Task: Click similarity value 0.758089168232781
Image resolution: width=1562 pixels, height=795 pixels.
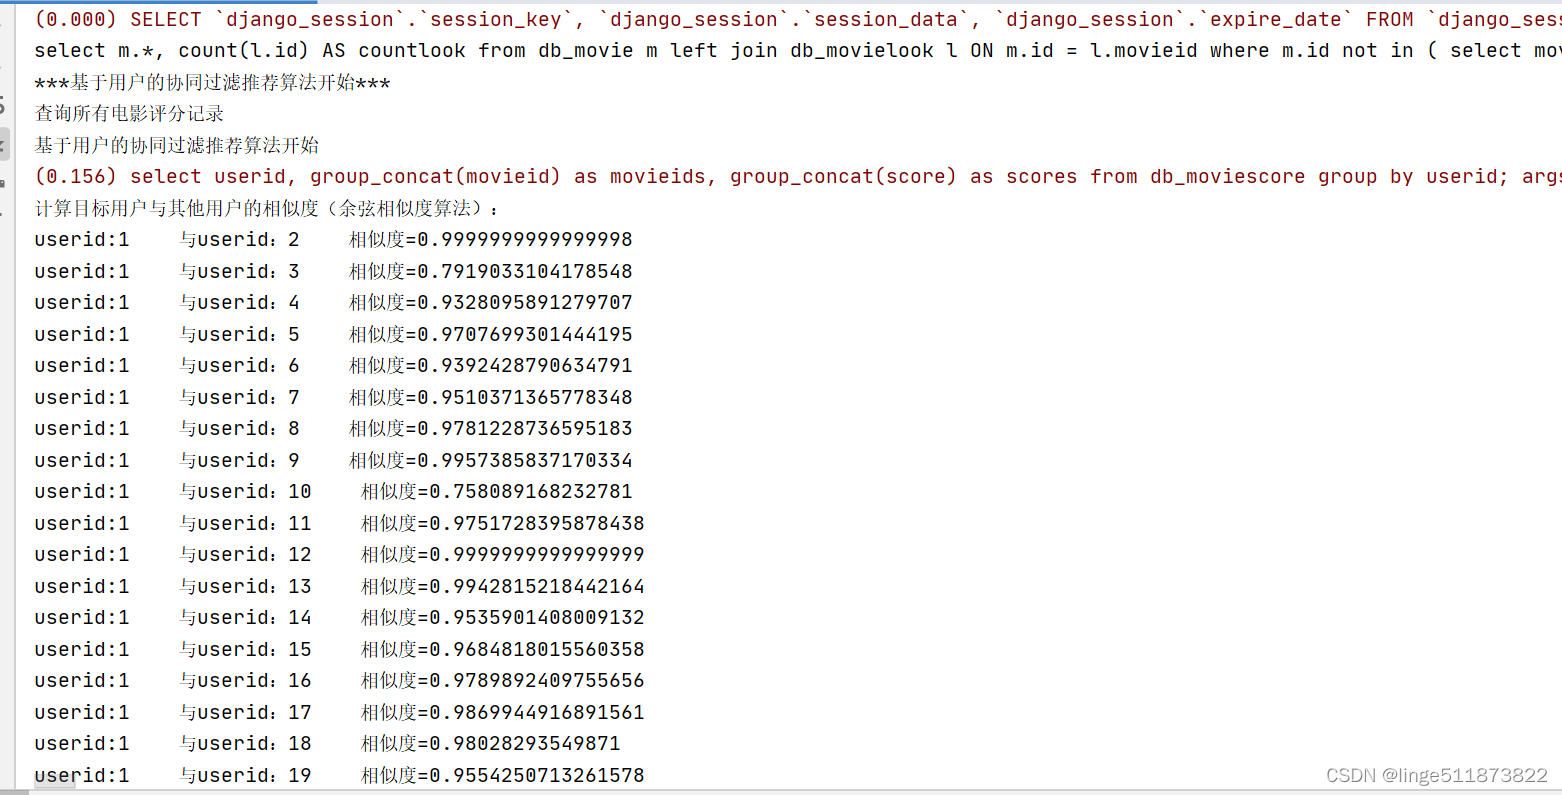Action: 531,492
